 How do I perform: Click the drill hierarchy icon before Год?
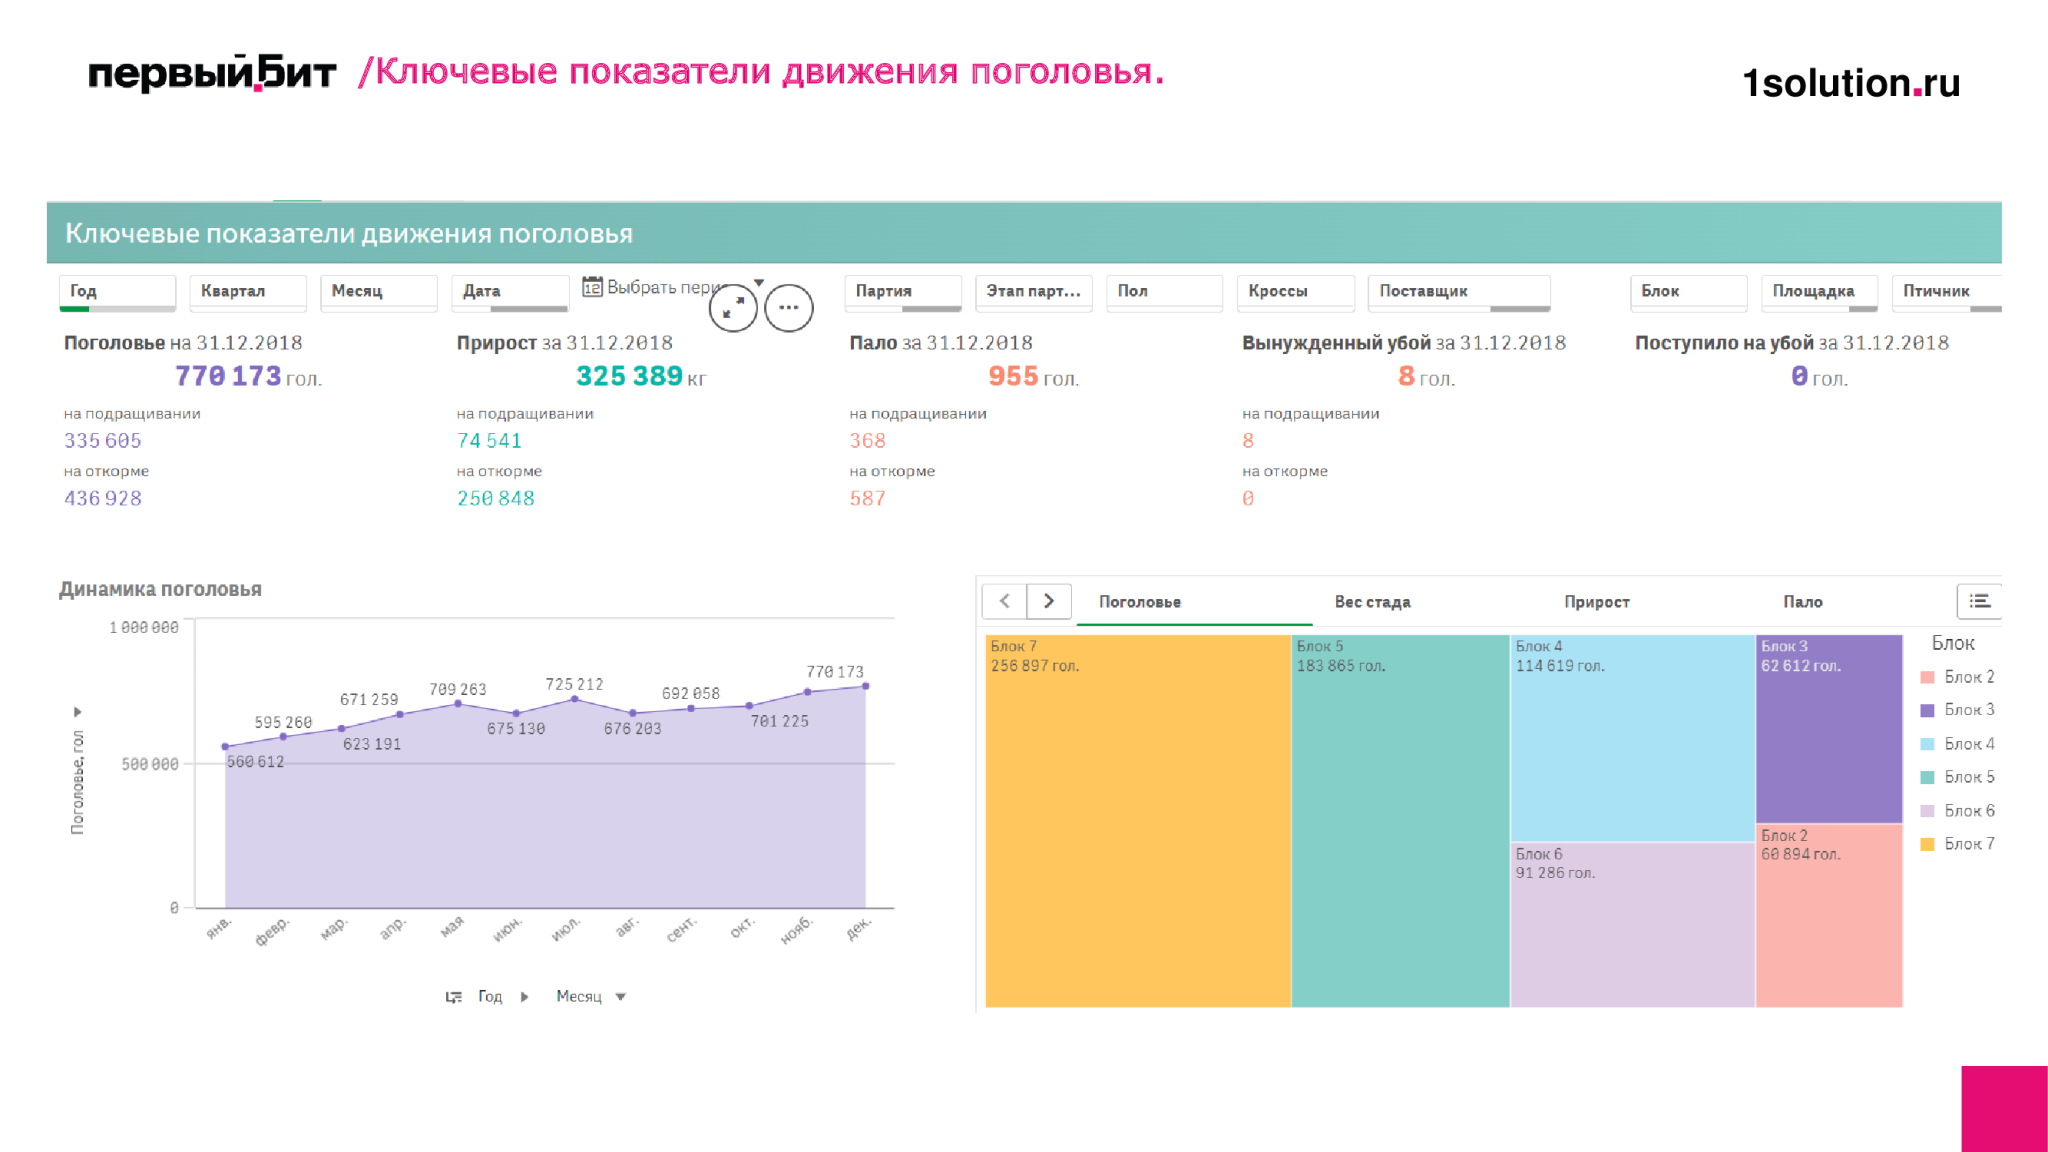tap(454, 997)
